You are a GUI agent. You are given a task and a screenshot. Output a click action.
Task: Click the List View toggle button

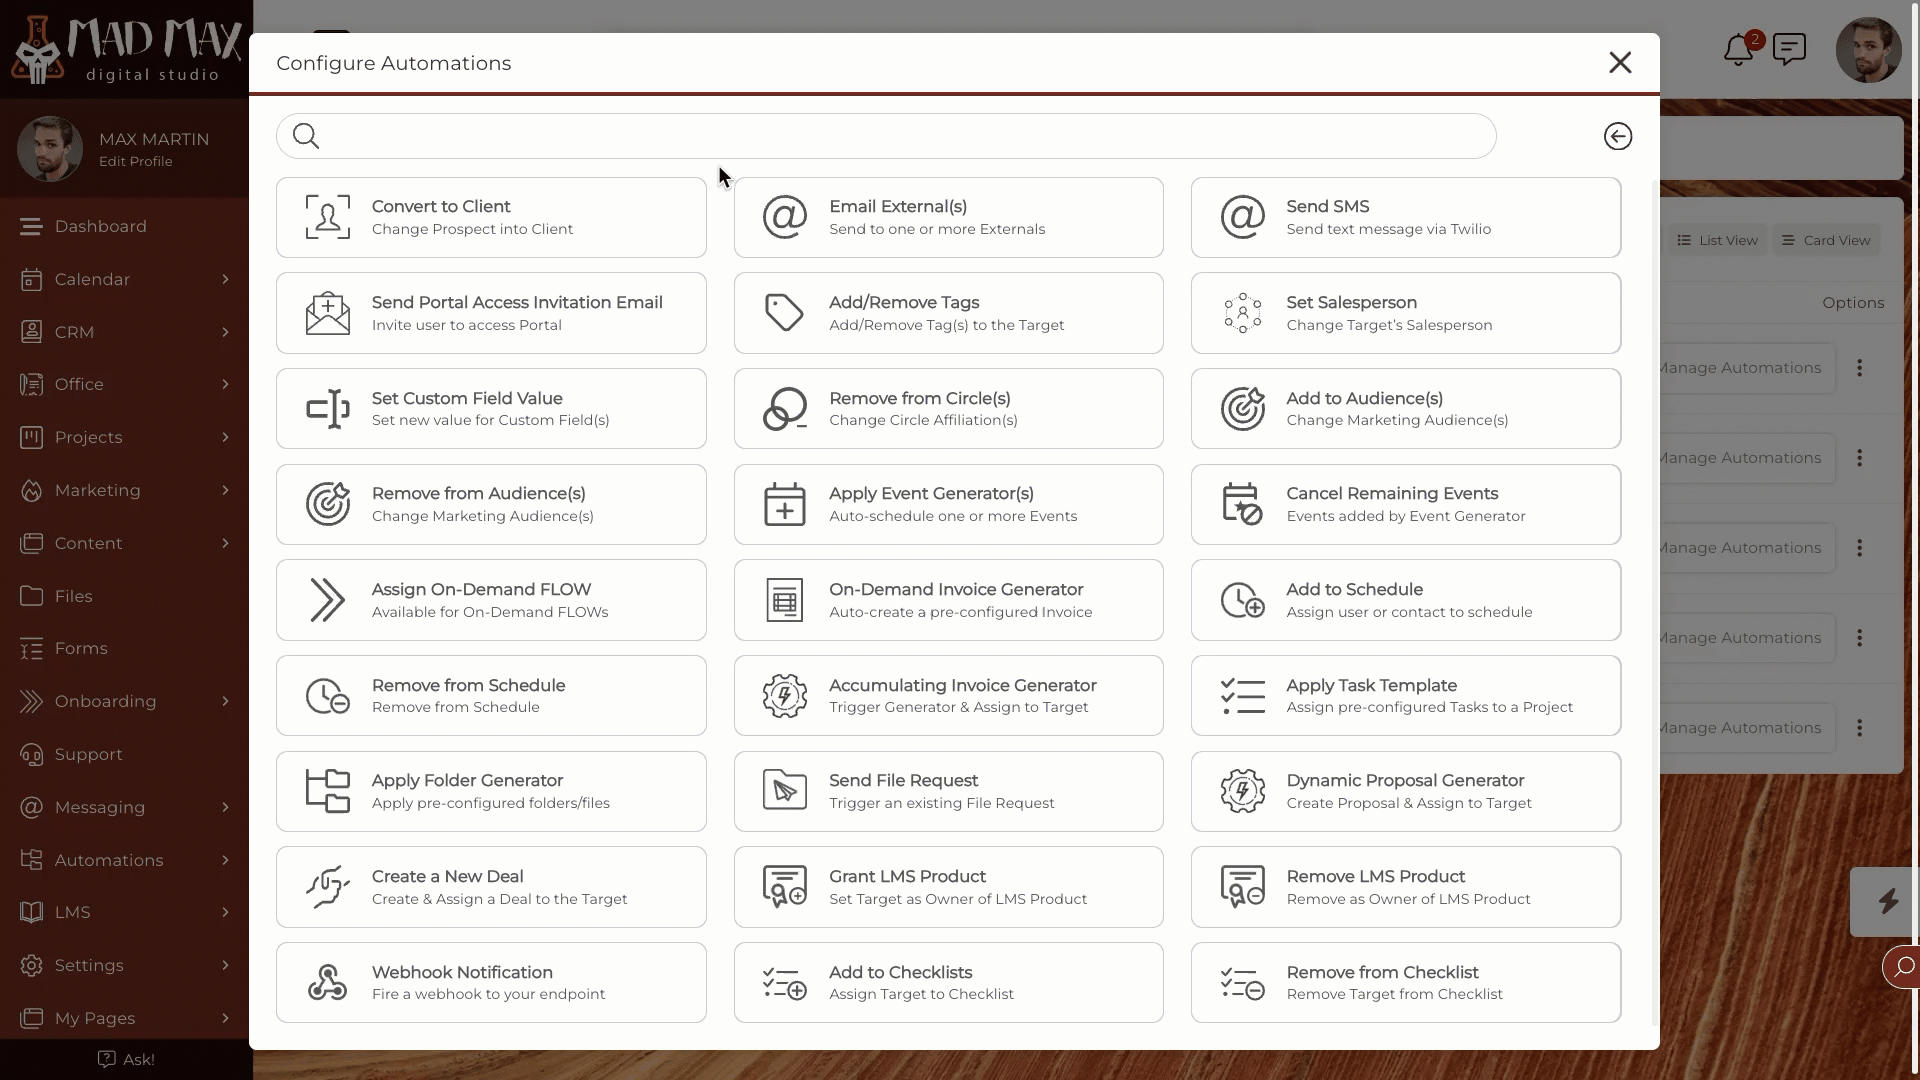[1718, 240]
